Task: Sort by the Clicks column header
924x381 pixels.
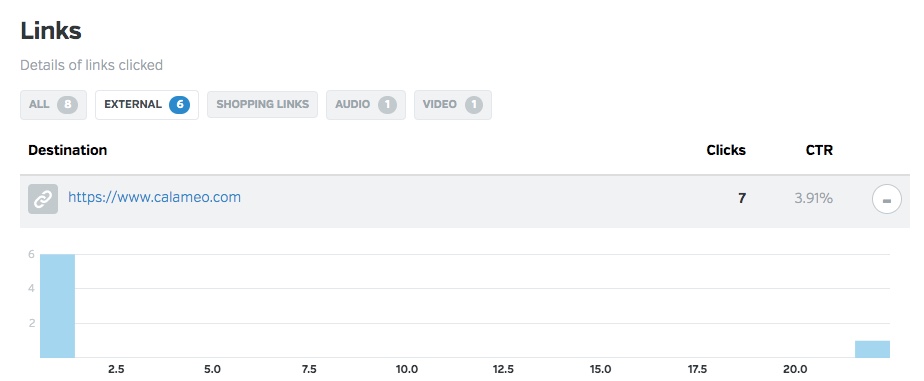Action: (x=726, y=150)
